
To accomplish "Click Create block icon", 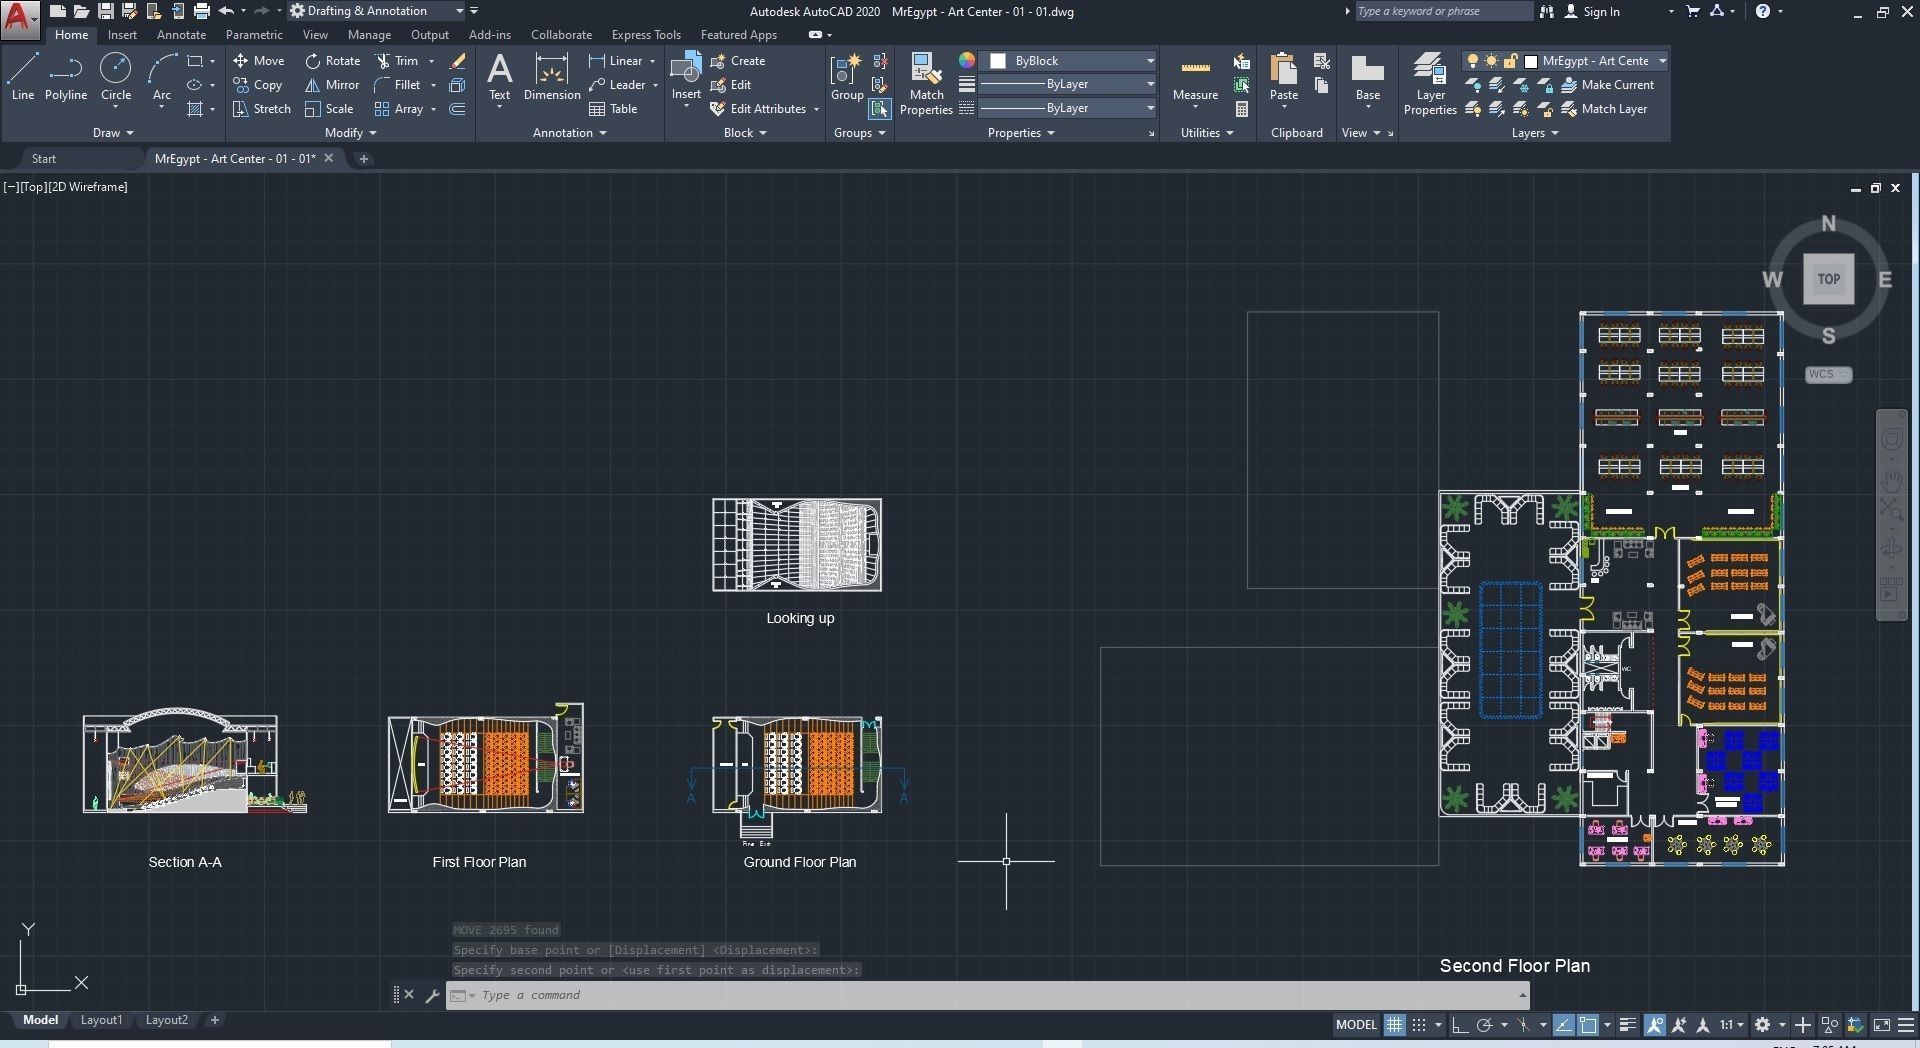I will (737, 61).
